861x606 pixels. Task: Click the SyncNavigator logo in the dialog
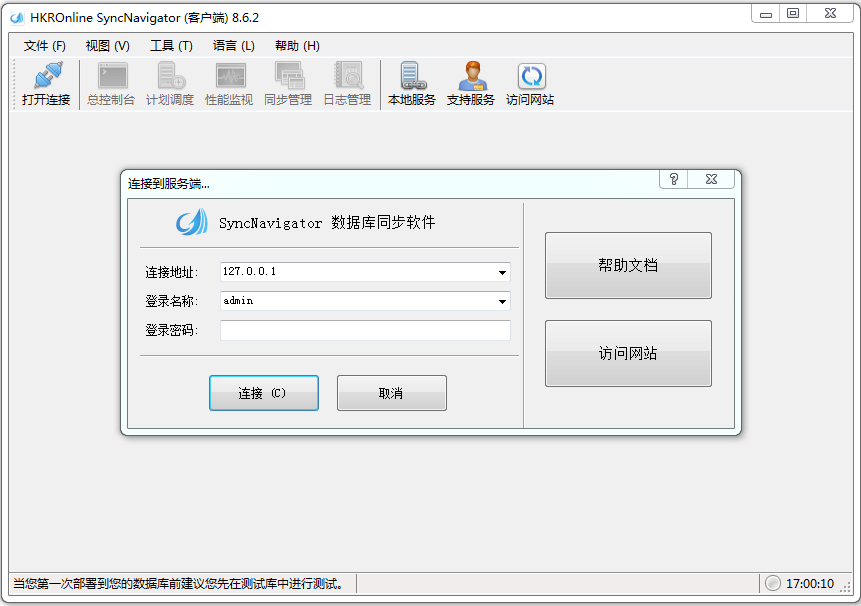[192, 222]
